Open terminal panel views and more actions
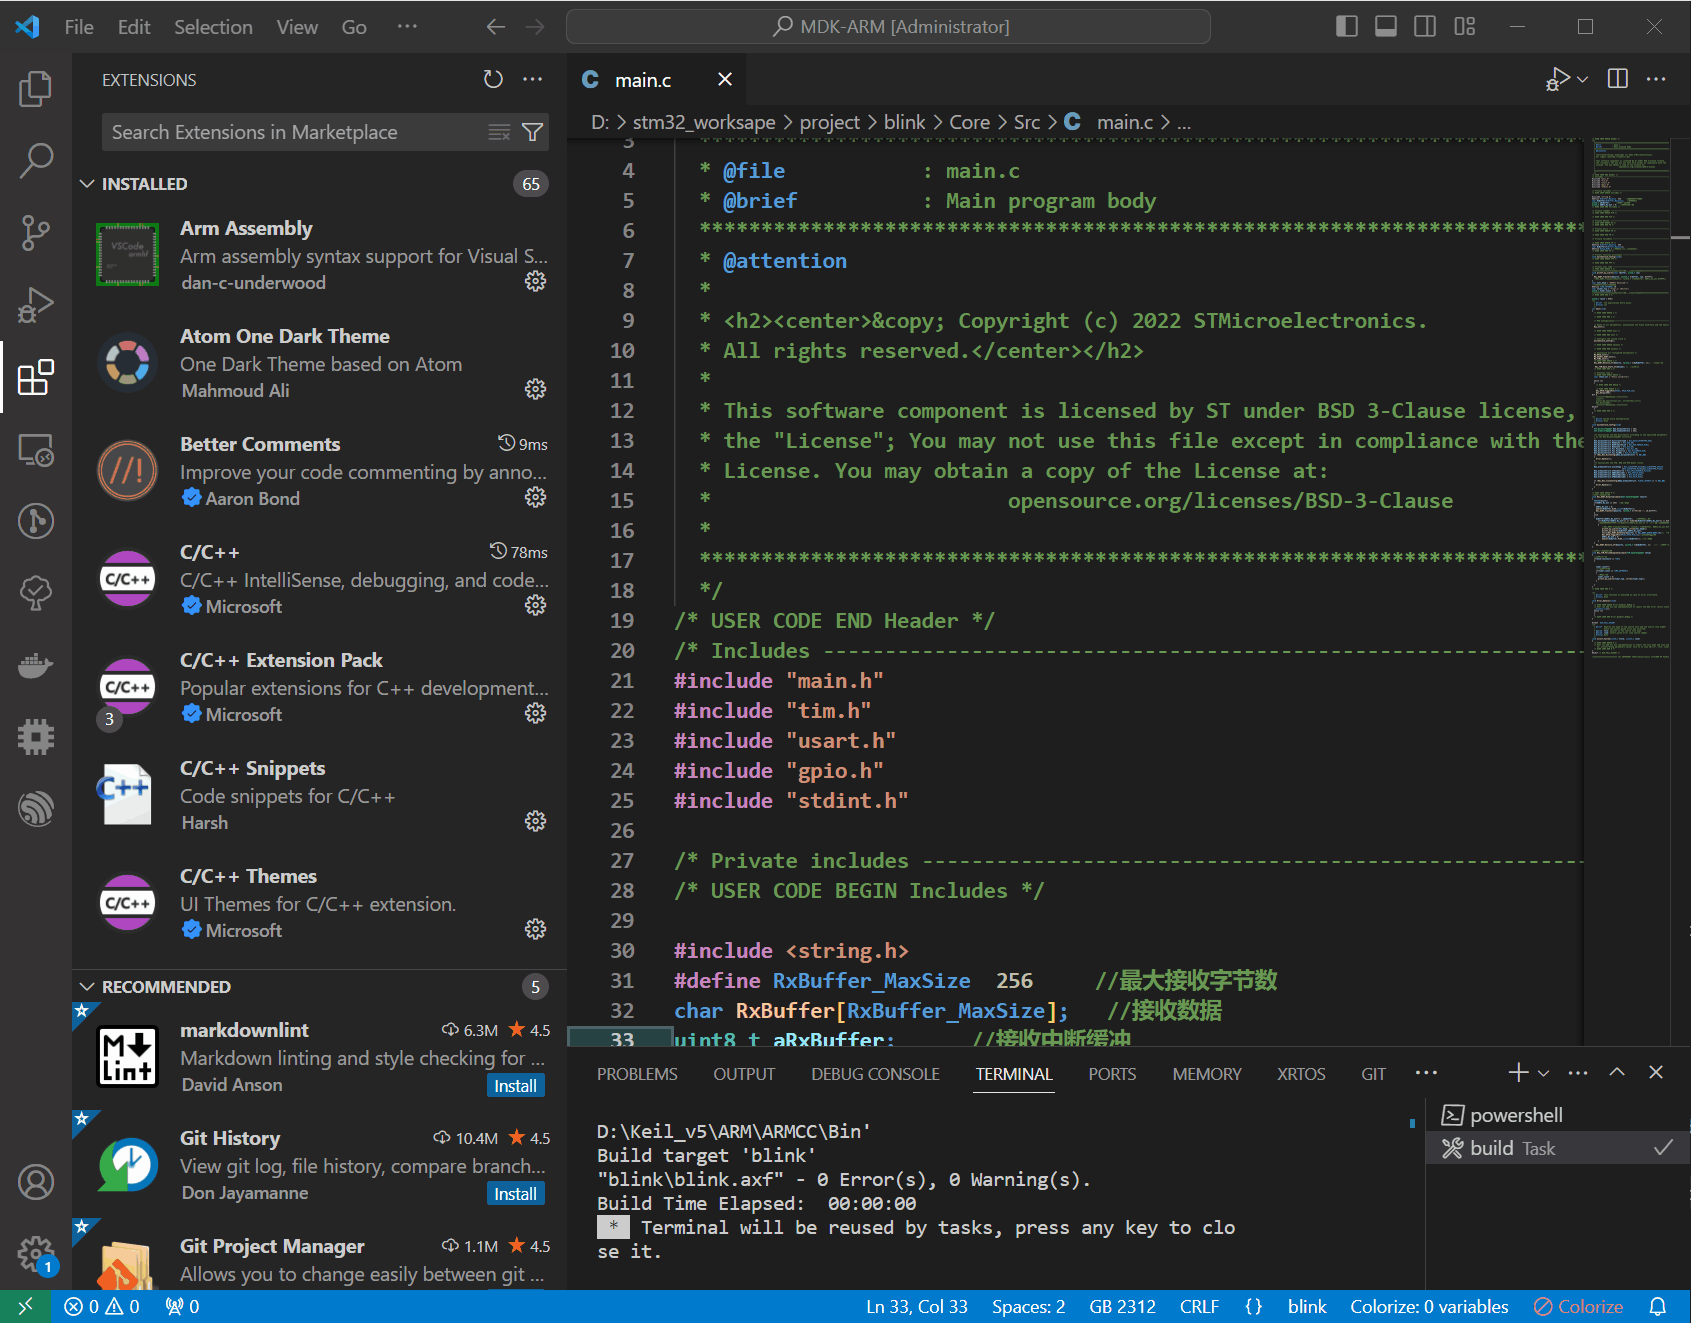1691x1323 pixels. (x=1578, y=1073)
